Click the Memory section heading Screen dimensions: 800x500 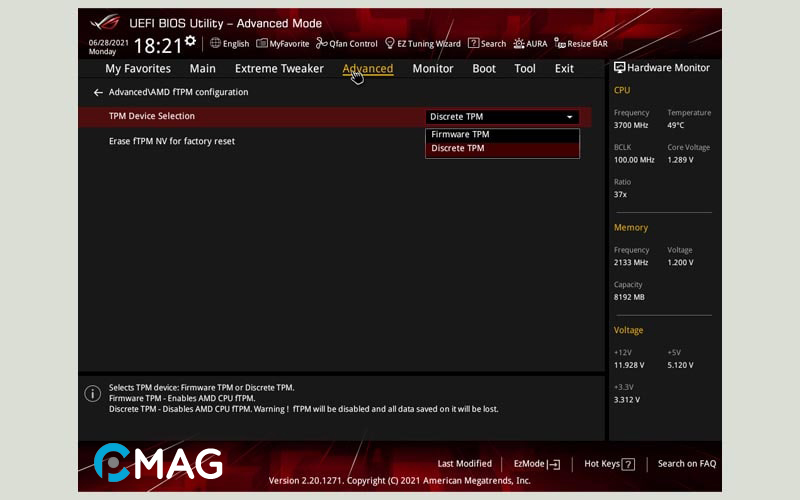(631, 228)
